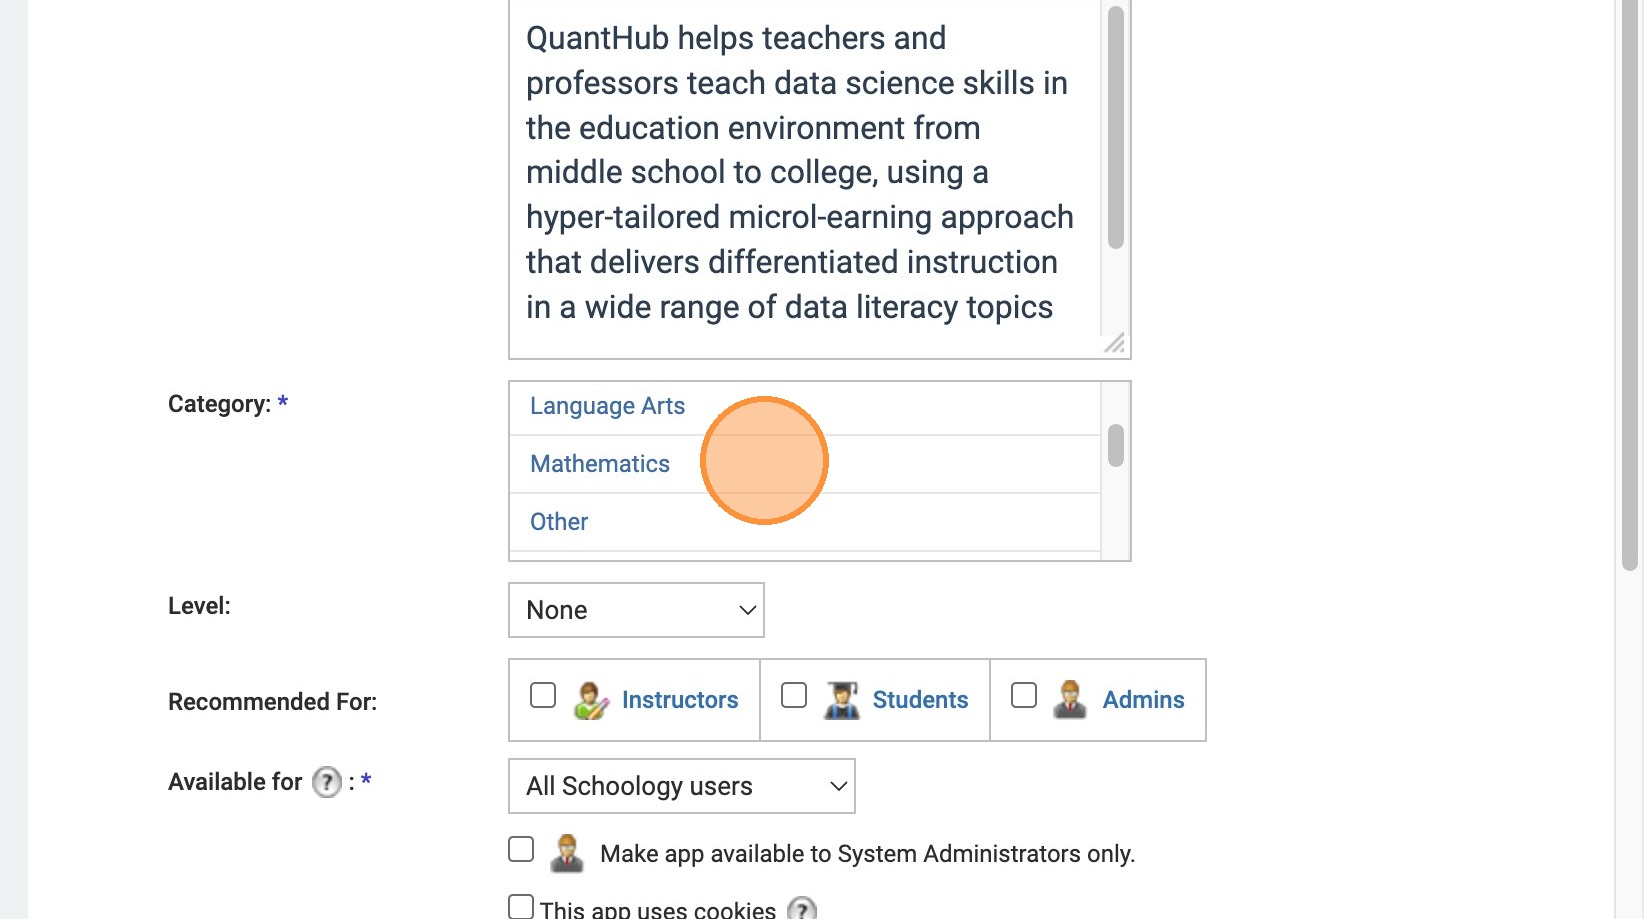Click the Instructors person icon
The height and width of the screenshot is (919, 1644).
[591, 700]
